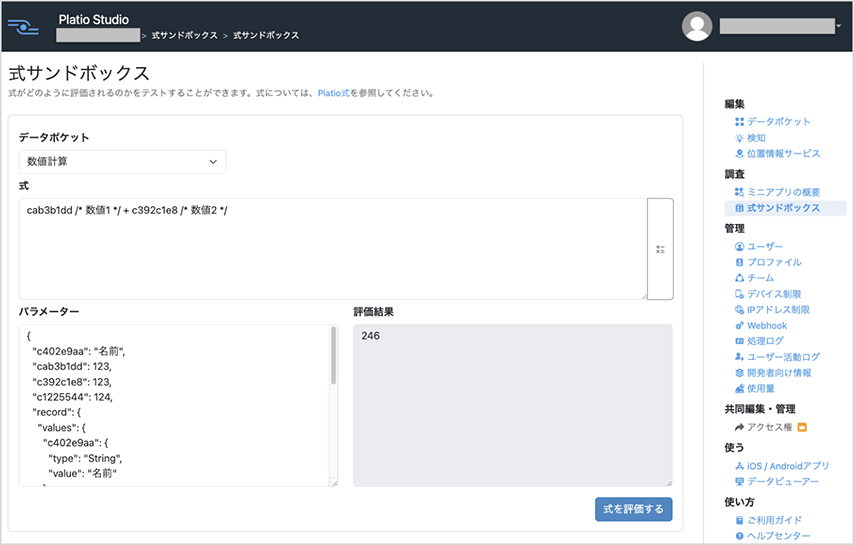Open IPアドレス制限 in the sidebar
This screenshot has width=854, height=545.
click(x=778, y=310)
